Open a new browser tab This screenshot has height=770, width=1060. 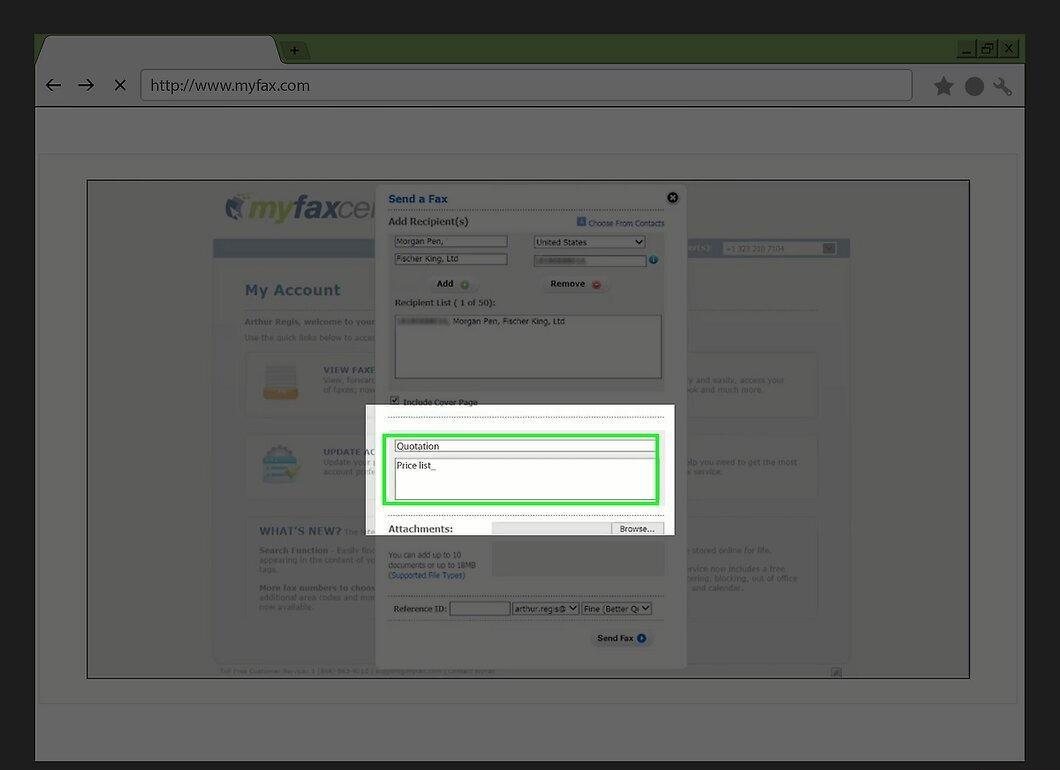(294, 50)
